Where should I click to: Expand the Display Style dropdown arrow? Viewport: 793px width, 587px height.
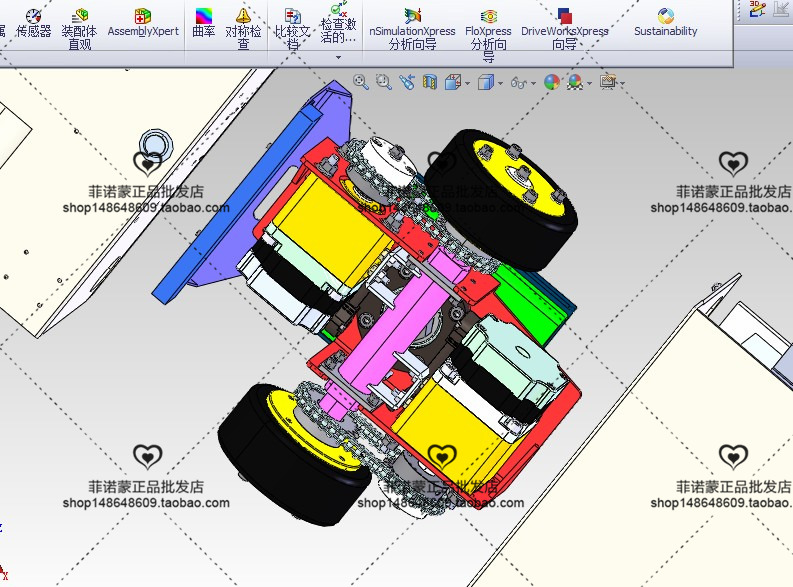pos(500,83)
